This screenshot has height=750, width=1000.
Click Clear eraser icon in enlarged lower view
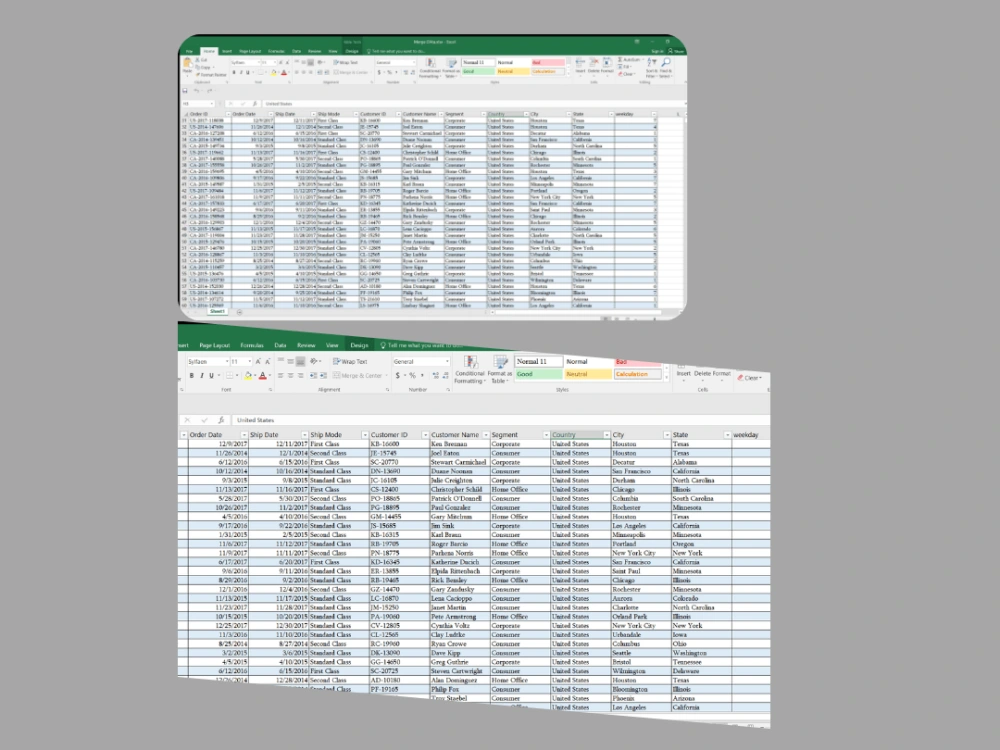pyautogui.click(x=740, y=378)
